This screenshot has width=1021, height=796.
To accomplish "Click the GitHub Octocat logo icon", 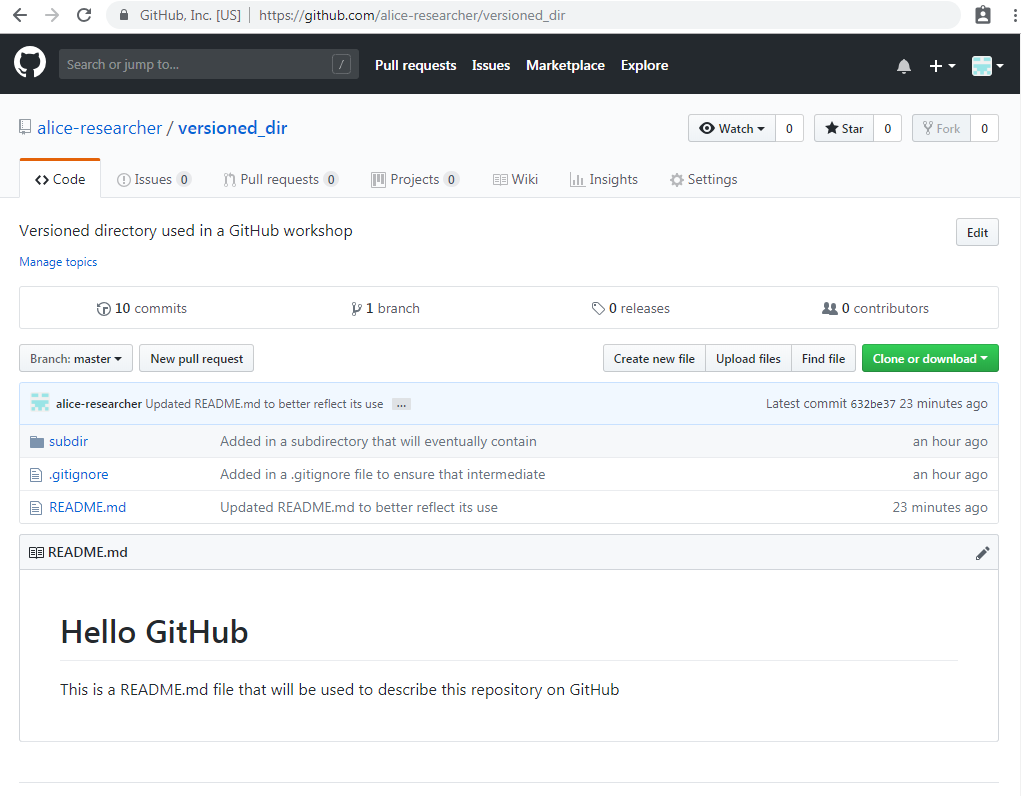I will tap(30, 63).
